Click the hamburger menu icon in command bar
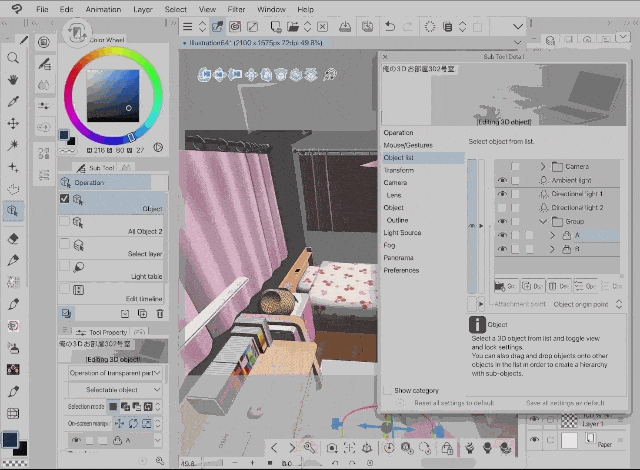 [187, 27]
